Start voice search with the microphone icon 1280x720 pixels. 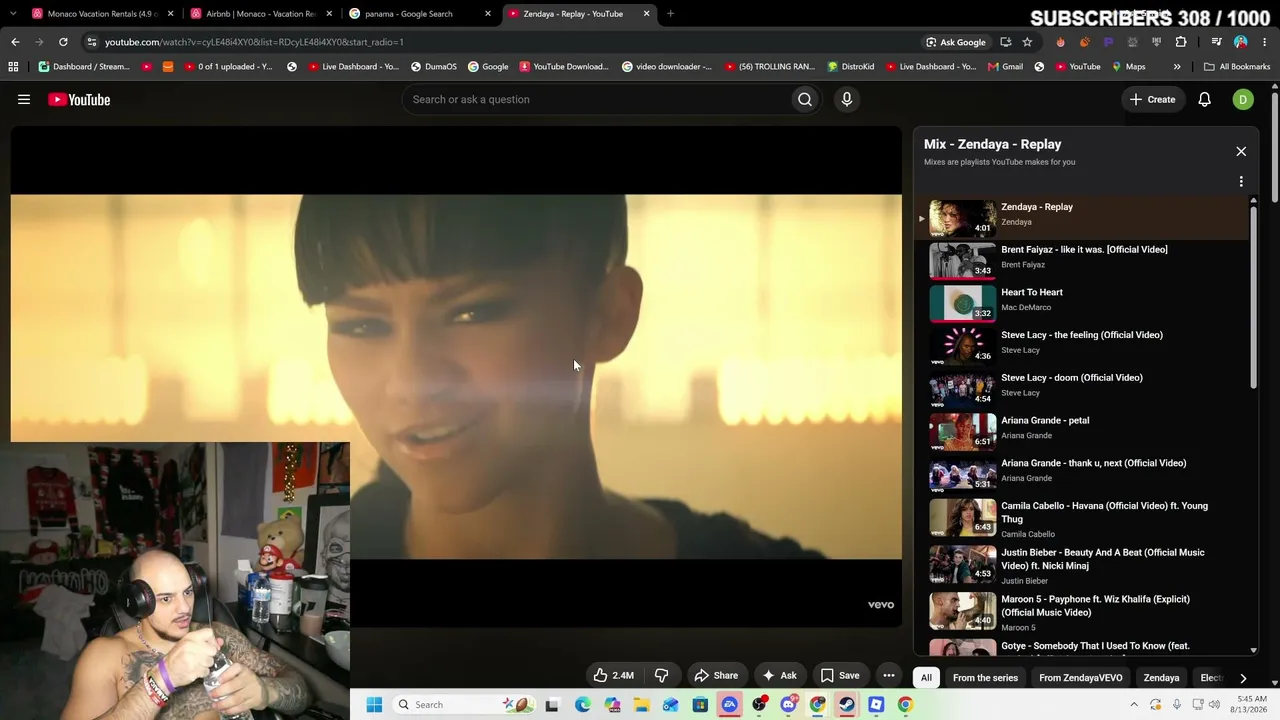pyautogui.click(x=847, y=99)
